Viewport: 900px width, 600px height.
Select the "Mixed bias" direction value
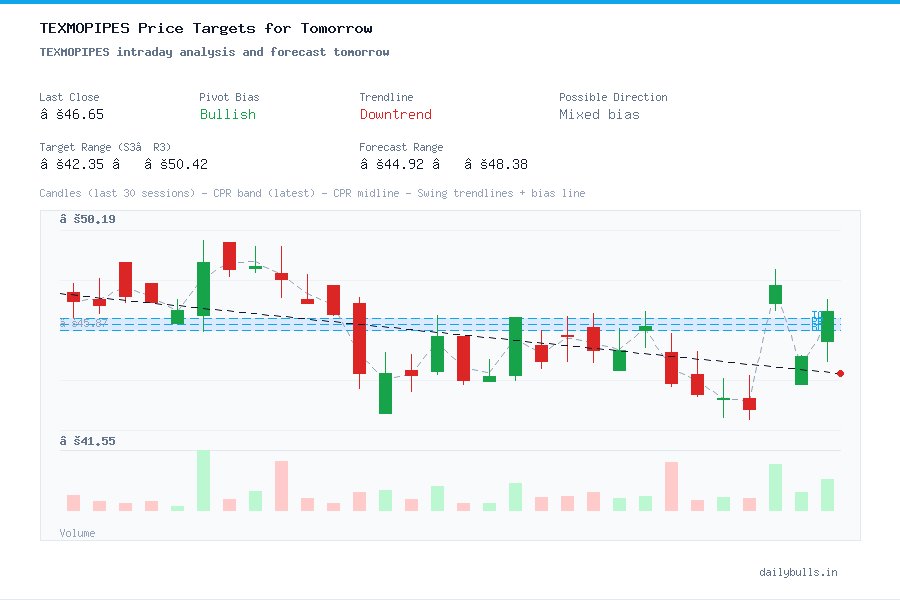(x=599, y=114)
